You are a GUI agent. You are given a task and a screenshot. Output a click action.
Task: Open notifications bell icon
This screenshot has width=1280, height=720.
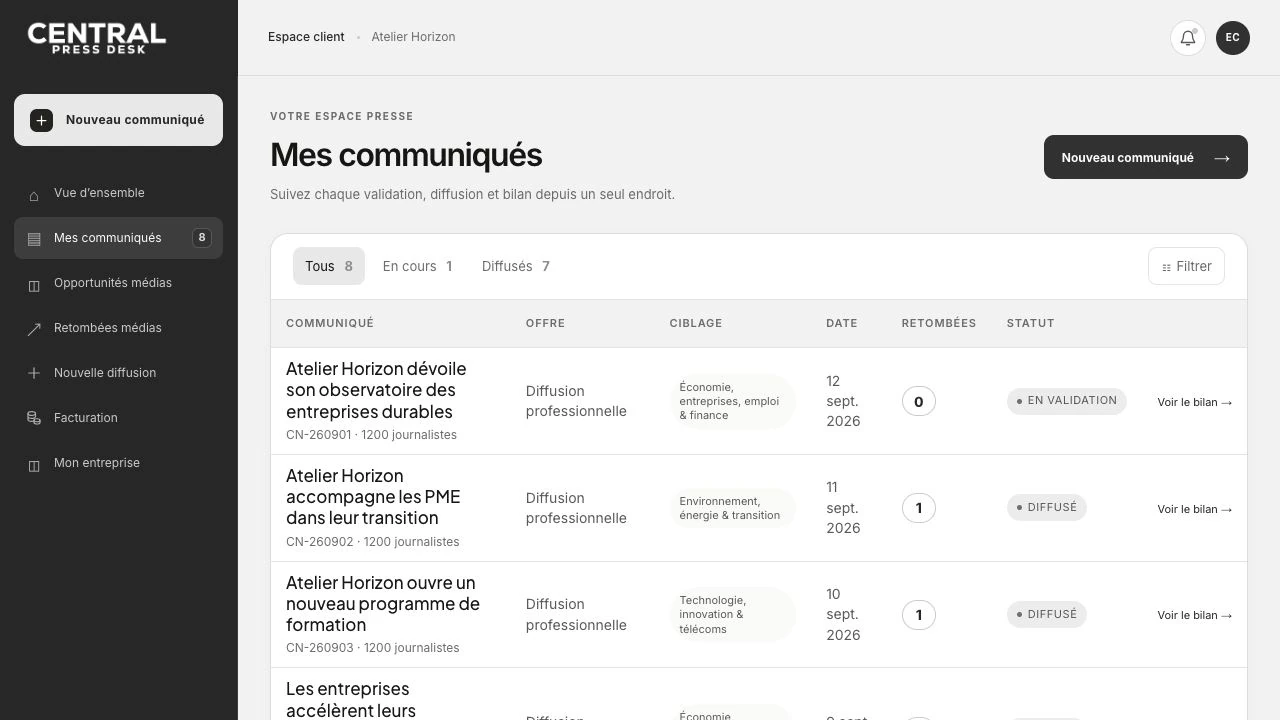1188,38
